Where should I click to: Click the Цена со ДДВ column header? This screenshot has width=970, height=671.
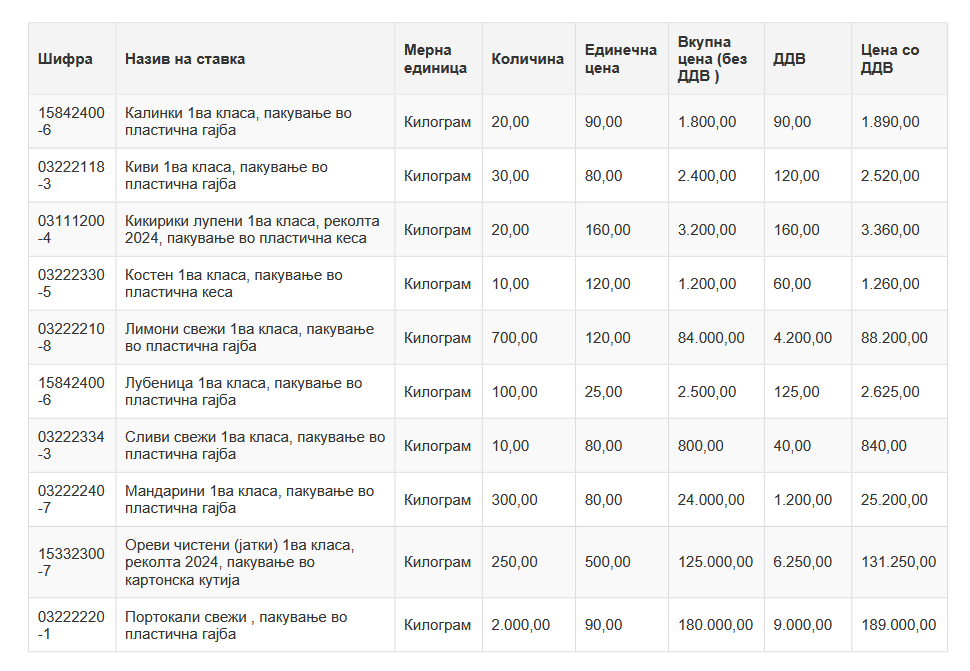pyautogui.click(x=889, y=59)
